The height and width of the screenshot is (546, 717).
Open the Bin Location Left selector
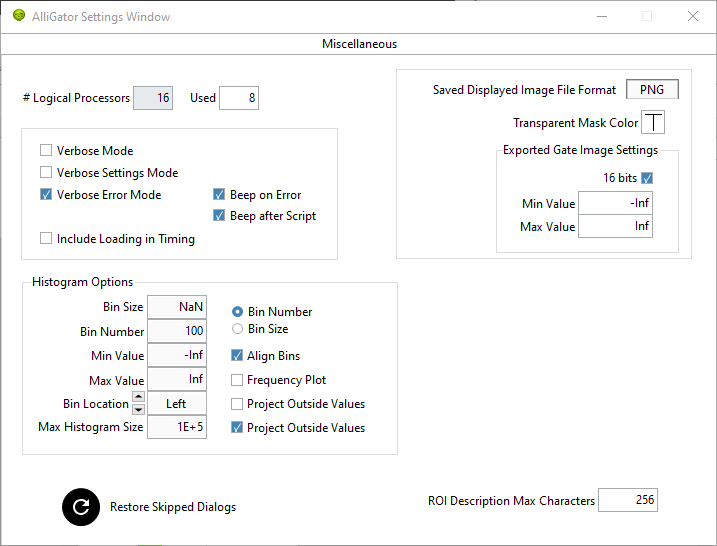(x=177, y=403)
